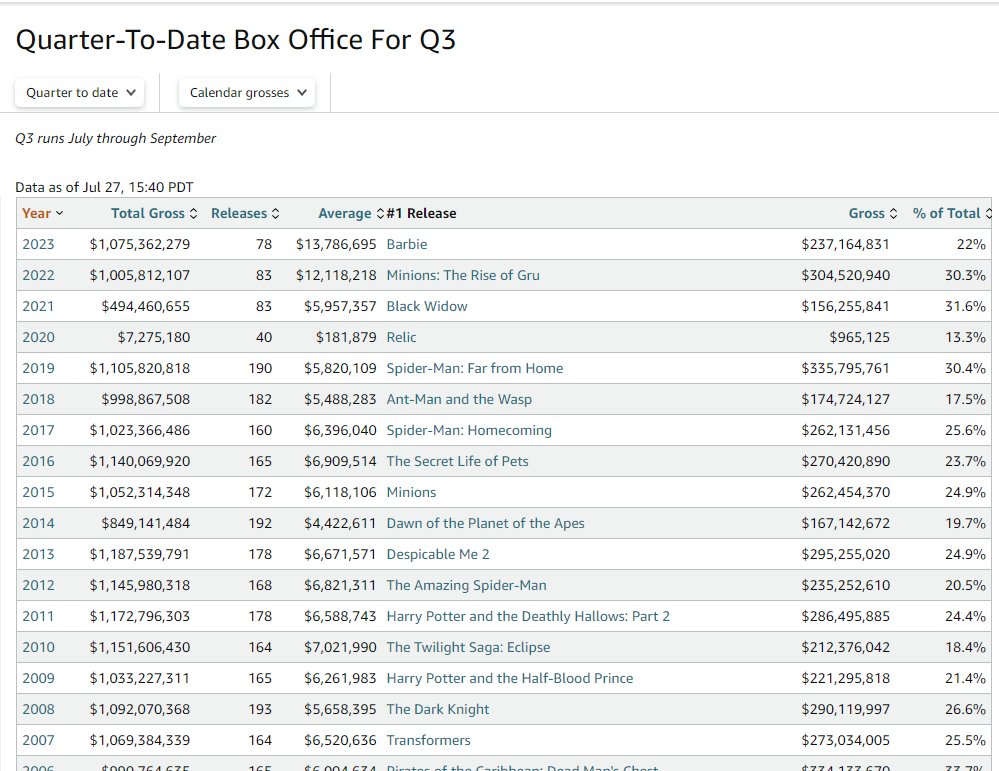The height and width of the screenshot is (771, 999).
Task: Open The Dark Knight link
Action: point(438,710)
